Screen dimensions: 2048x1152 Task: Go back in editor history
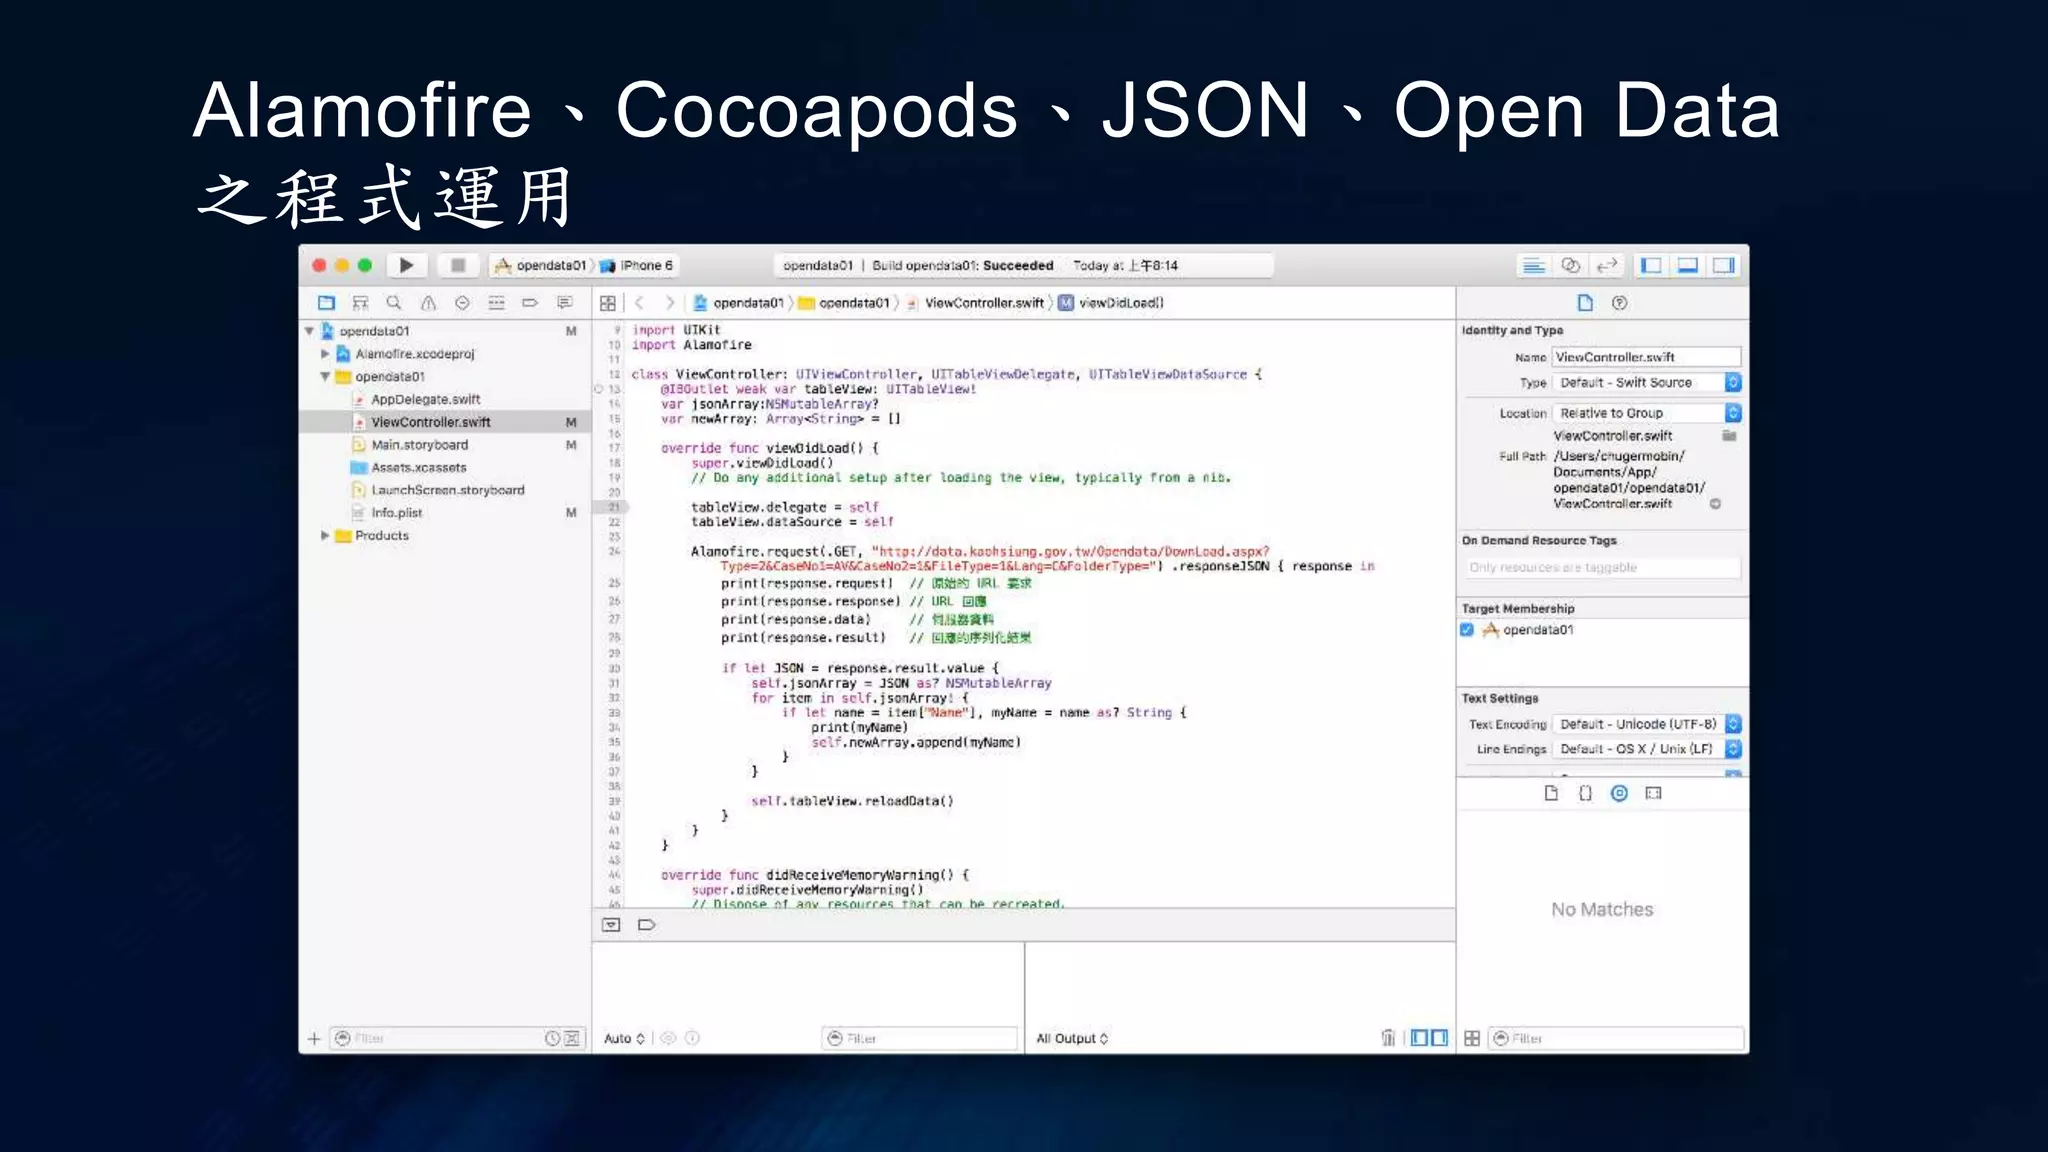(640, 303)
